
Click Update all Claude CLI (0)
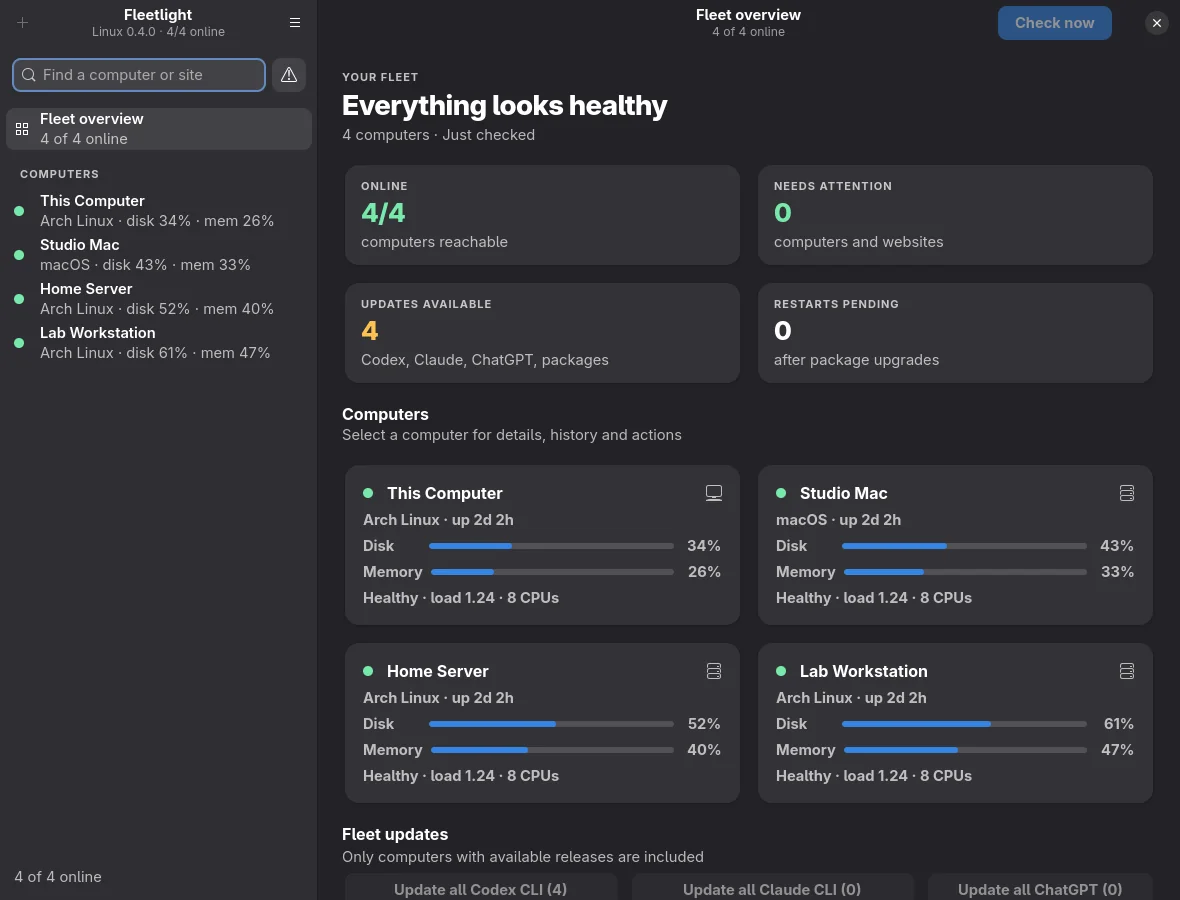[x=772, y=888]
